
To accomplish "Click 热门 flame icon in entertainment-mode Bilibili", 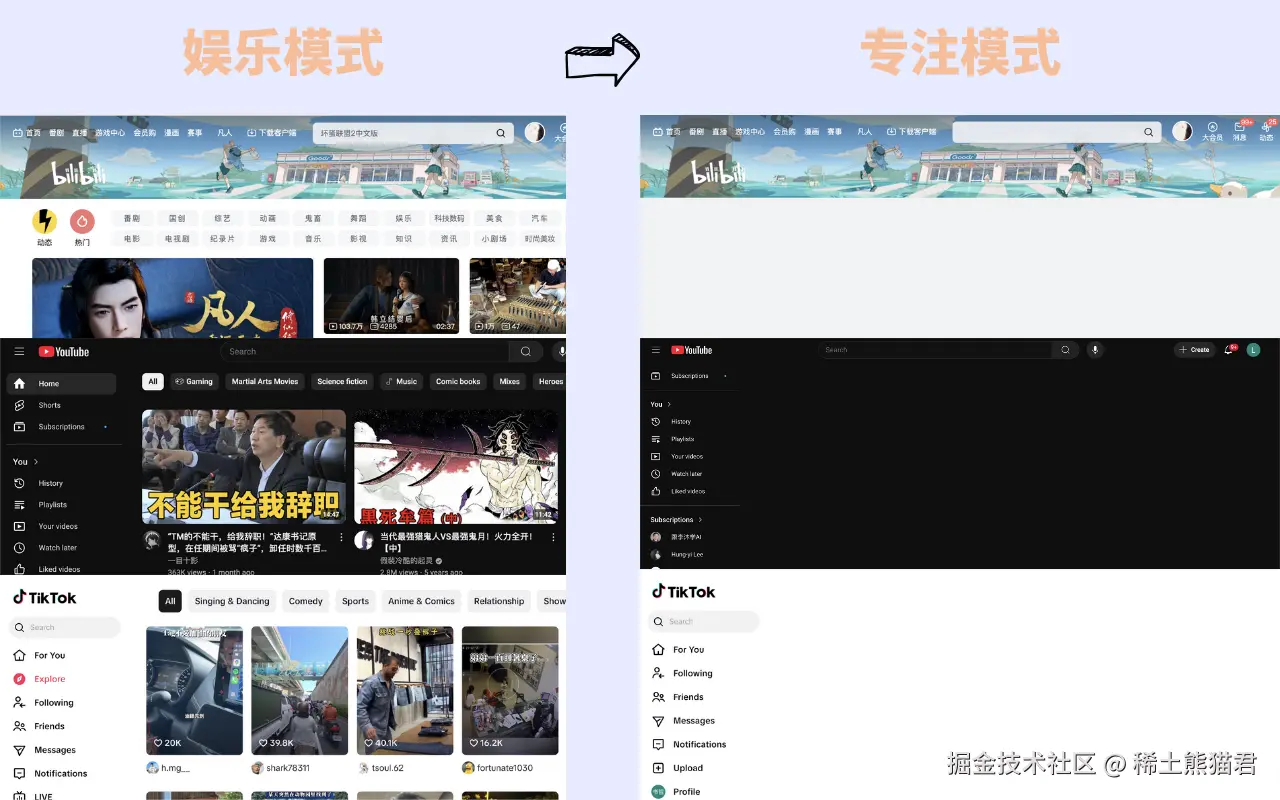I will click(x=82, y=221).
